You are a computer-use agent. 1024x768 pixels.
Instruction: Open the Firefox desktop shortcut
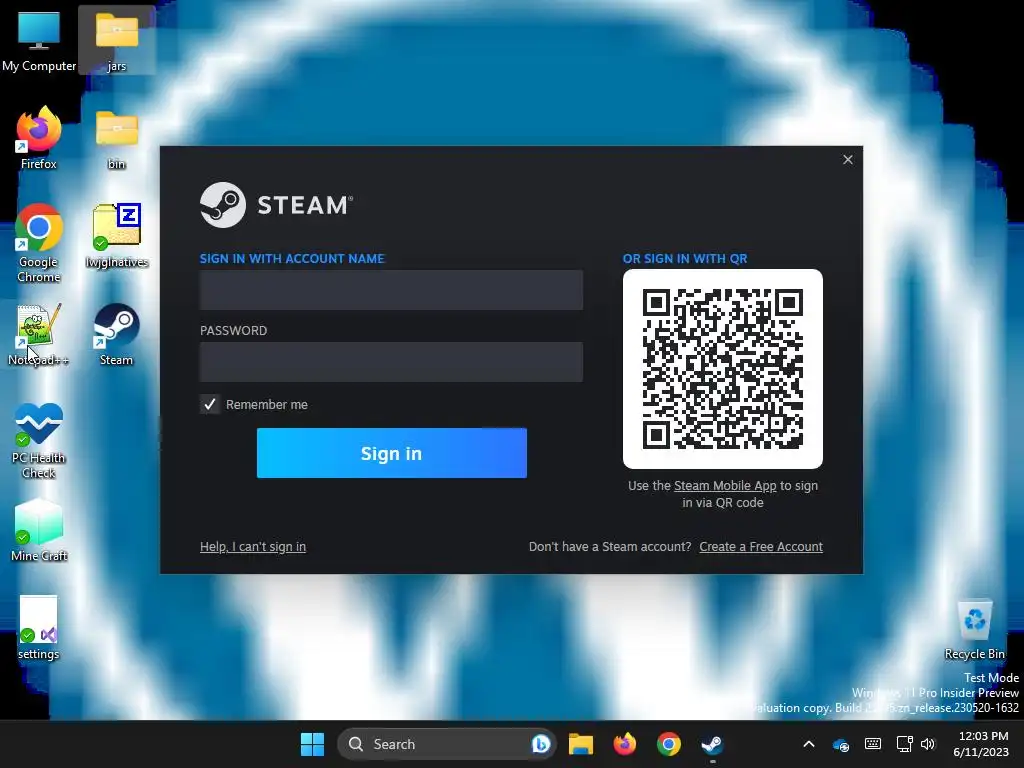pos(39,138)
